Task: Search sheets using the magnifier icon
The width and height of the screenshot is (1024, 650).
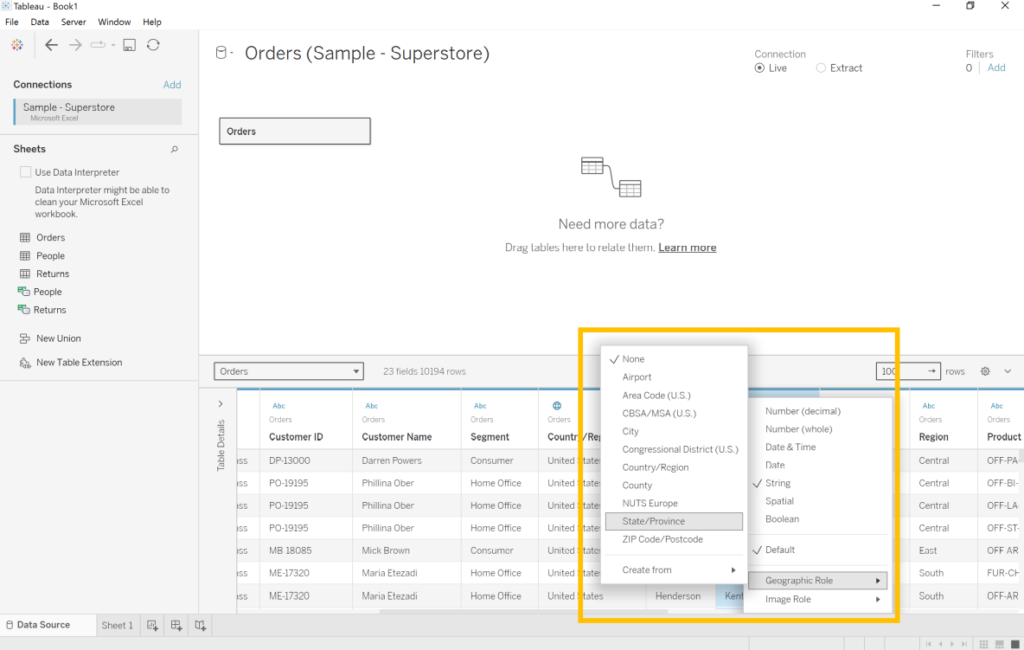Action: point(174,150)
